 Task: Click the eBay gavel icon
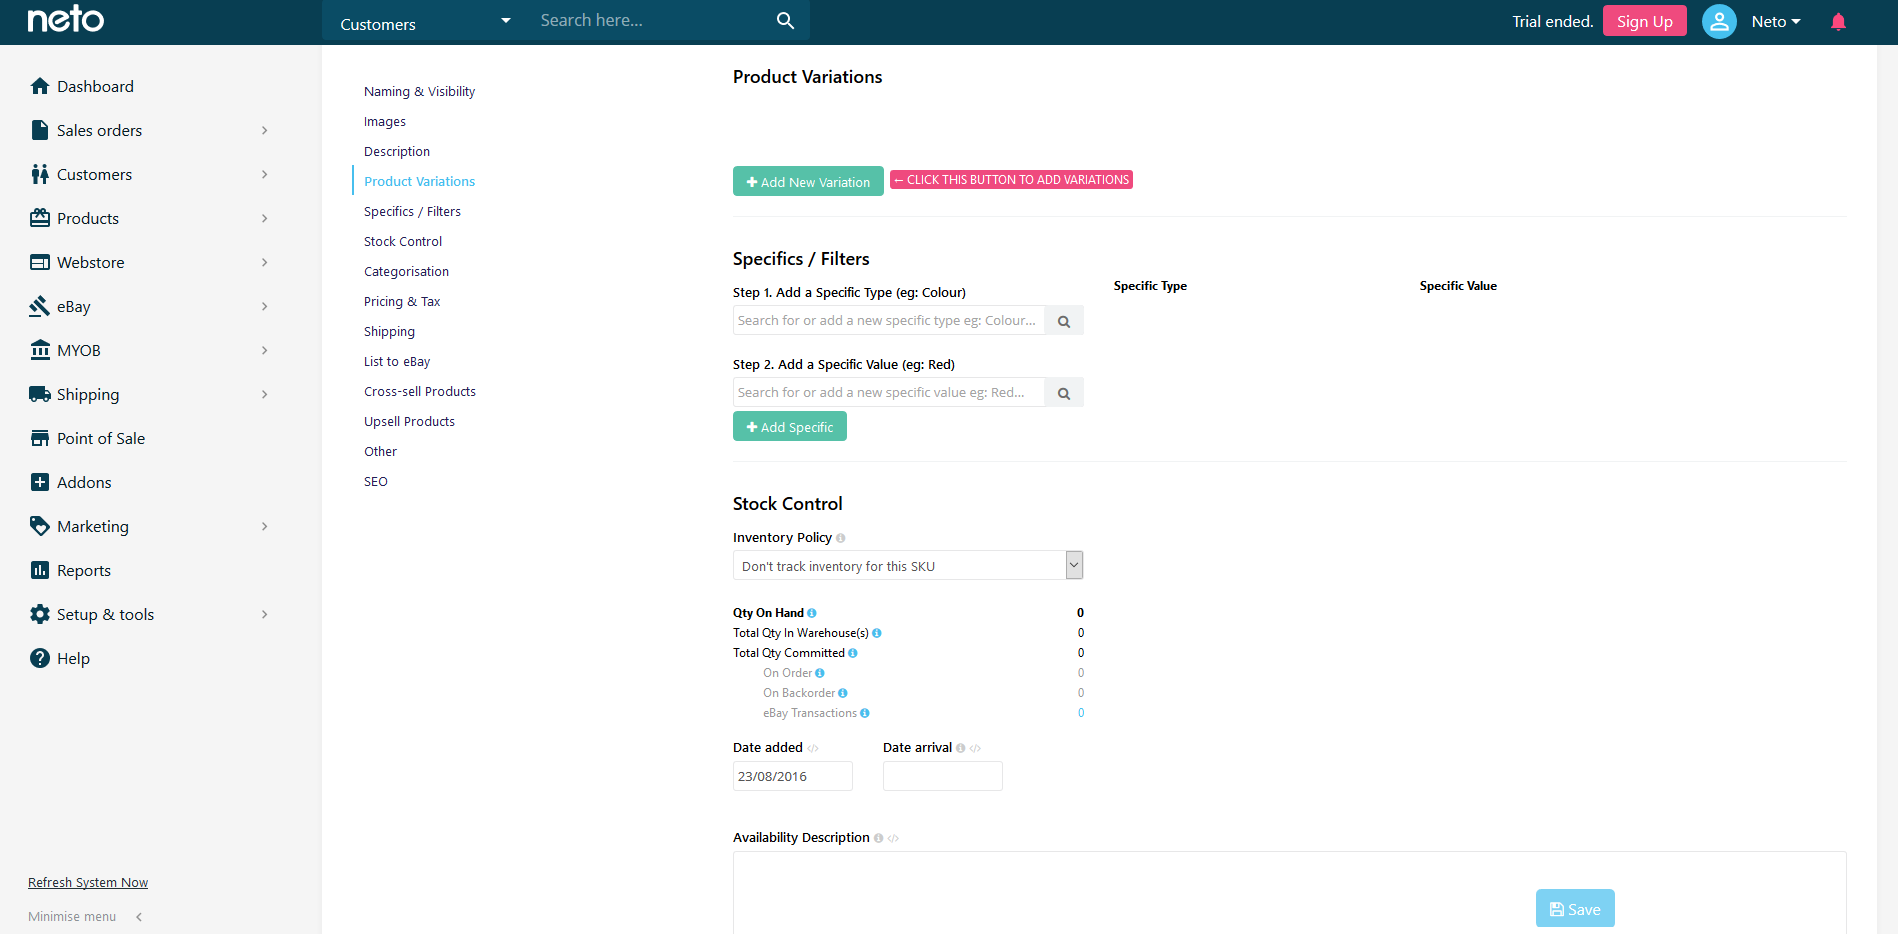(40, 306)
